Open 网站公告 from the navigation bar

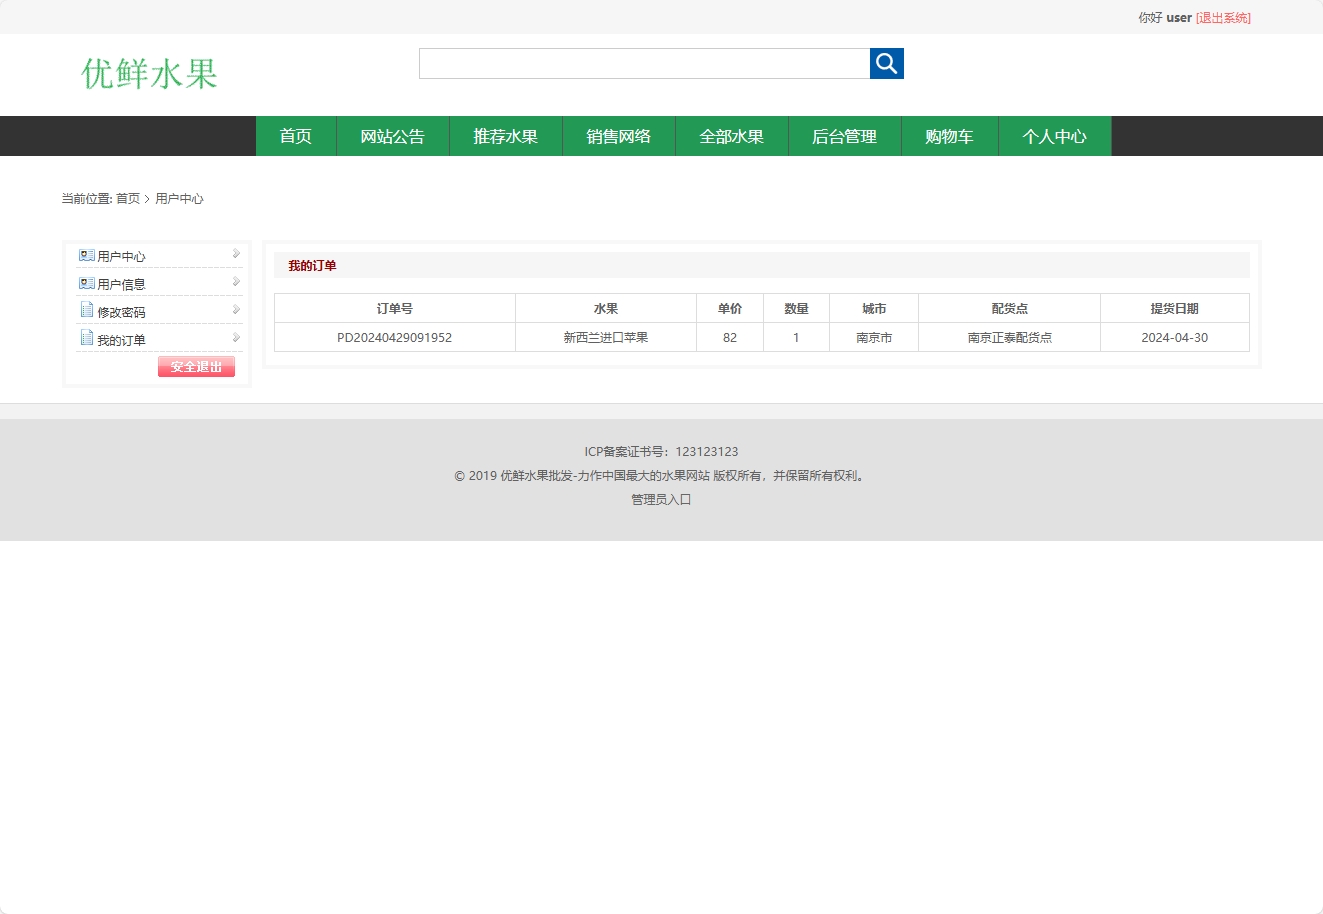[393, 136]
